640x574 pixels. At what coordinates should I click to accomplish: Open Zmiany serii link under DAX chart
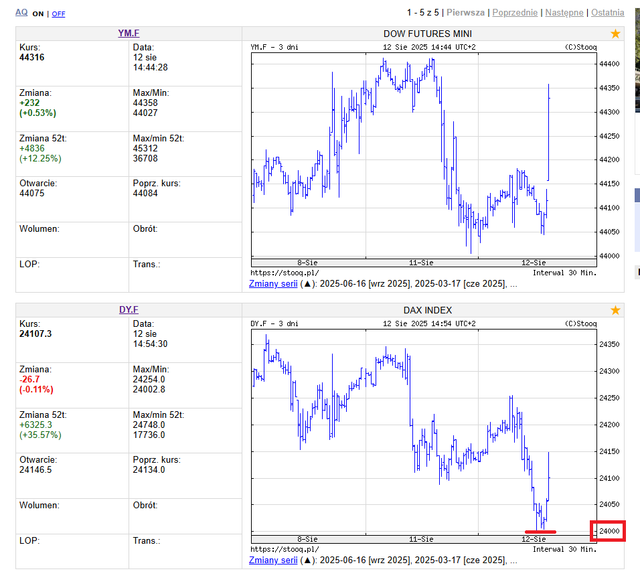click(x=273, y=560)
